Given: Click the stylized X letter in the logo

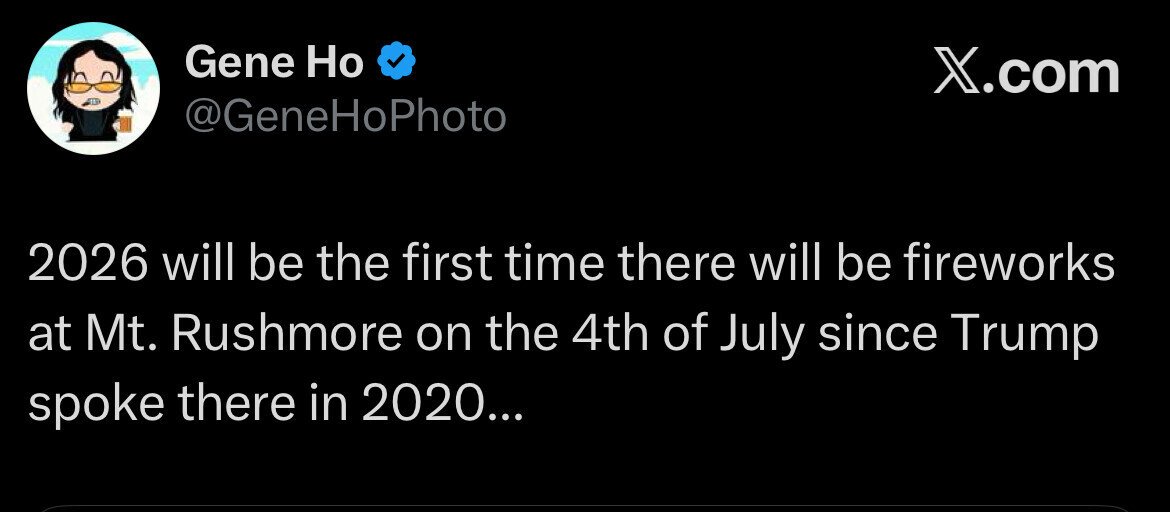Looking at the screenshot, I should click(956, 73).
